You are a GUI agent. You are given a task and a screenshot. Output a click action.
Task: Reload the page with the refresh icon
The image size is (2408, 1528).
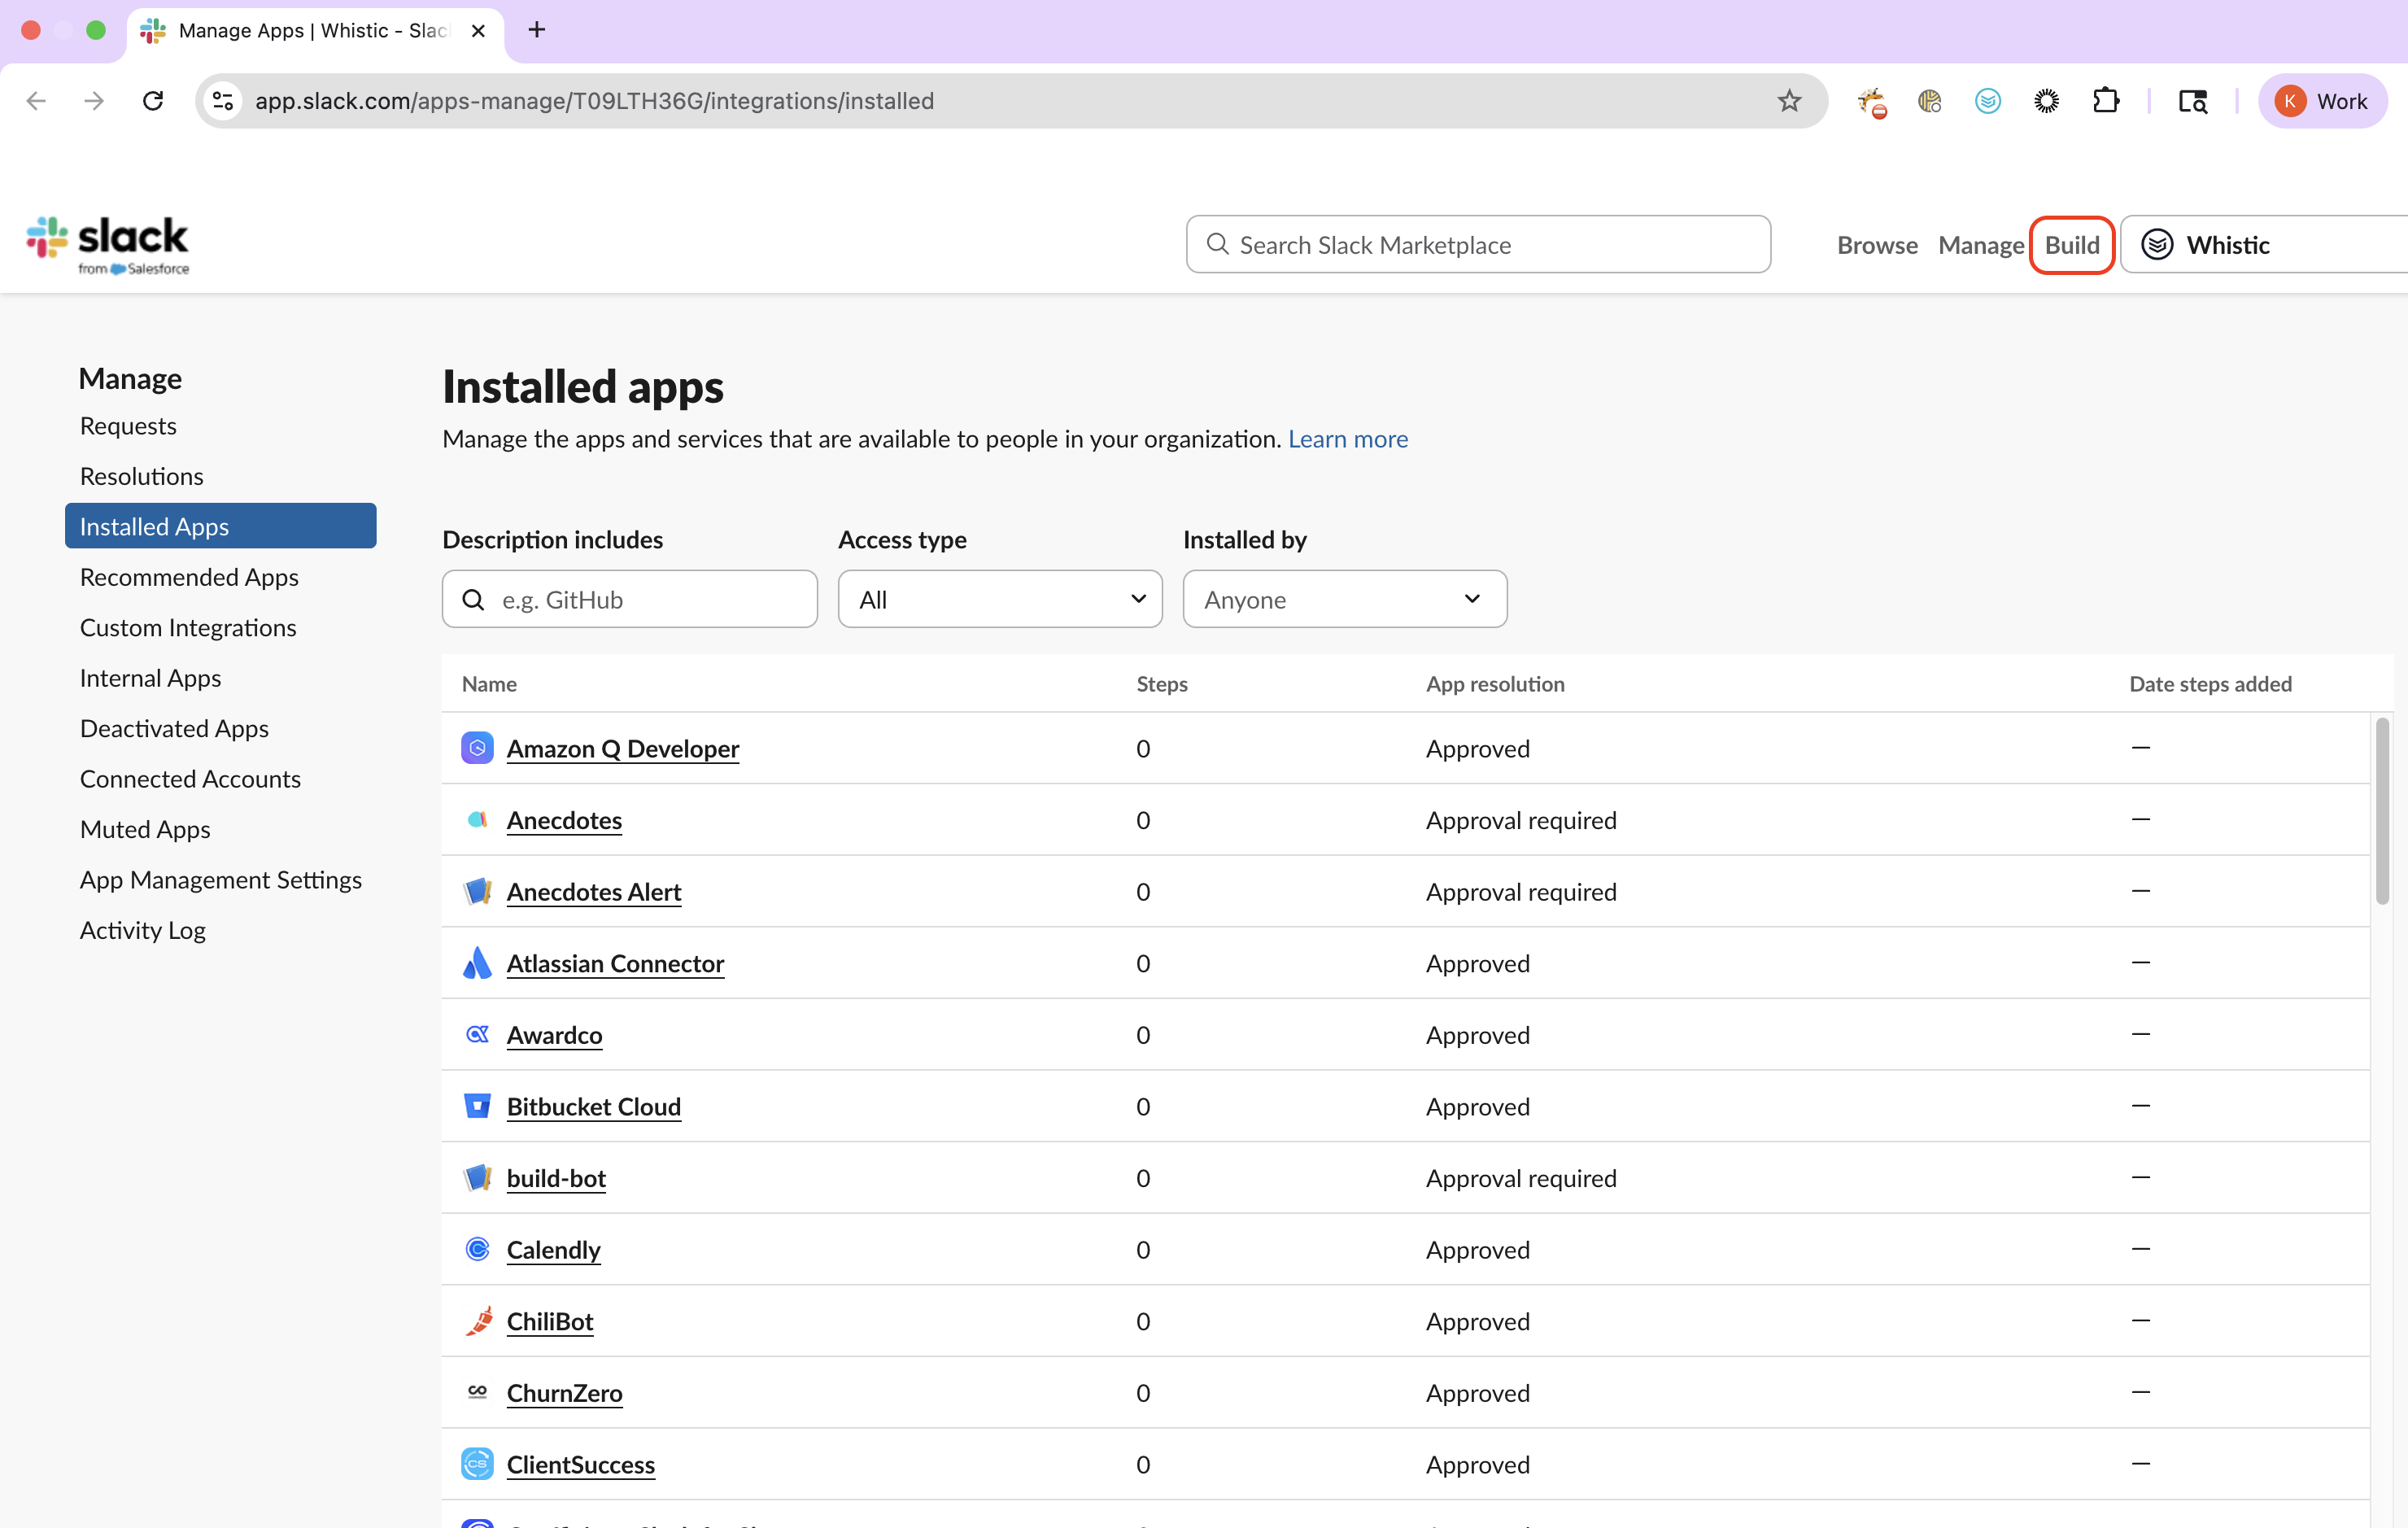(153, 101)
